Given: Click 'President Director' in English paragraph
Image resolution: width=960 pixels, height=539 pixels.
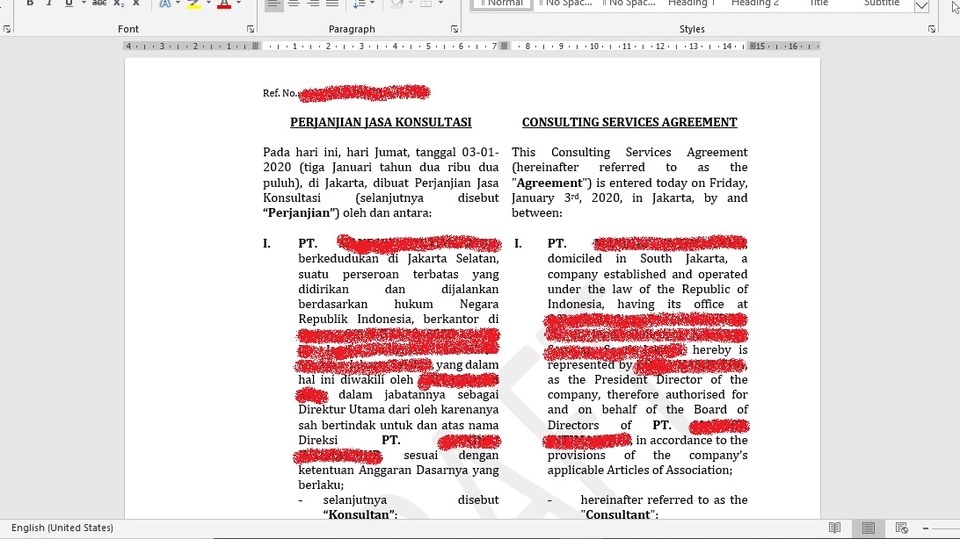Looking at the screenshot, I should pyautogui.click(x=642, y=379).
